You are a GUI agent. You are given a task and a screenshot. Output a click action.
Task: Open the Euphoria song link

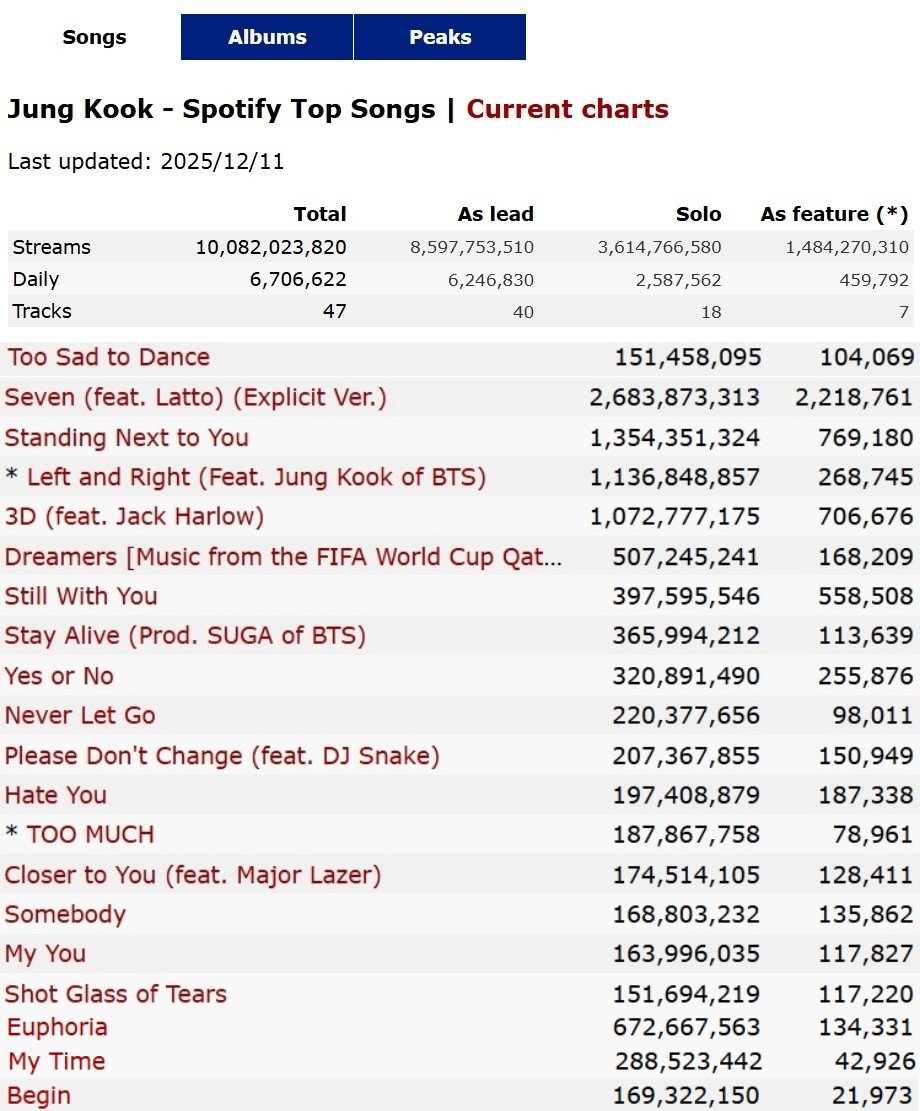tap(57, 1027)
